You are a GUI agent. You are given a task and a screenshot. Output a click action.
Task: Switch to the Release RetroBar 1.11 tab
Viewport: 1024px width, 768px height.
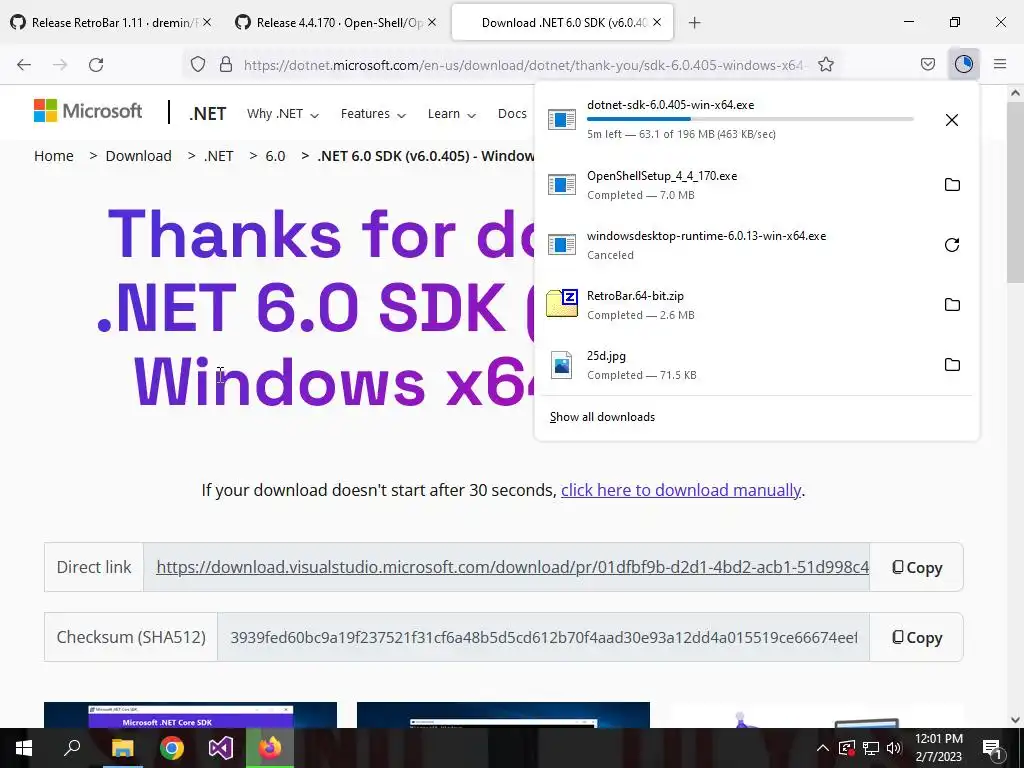[x=110, y=22]
